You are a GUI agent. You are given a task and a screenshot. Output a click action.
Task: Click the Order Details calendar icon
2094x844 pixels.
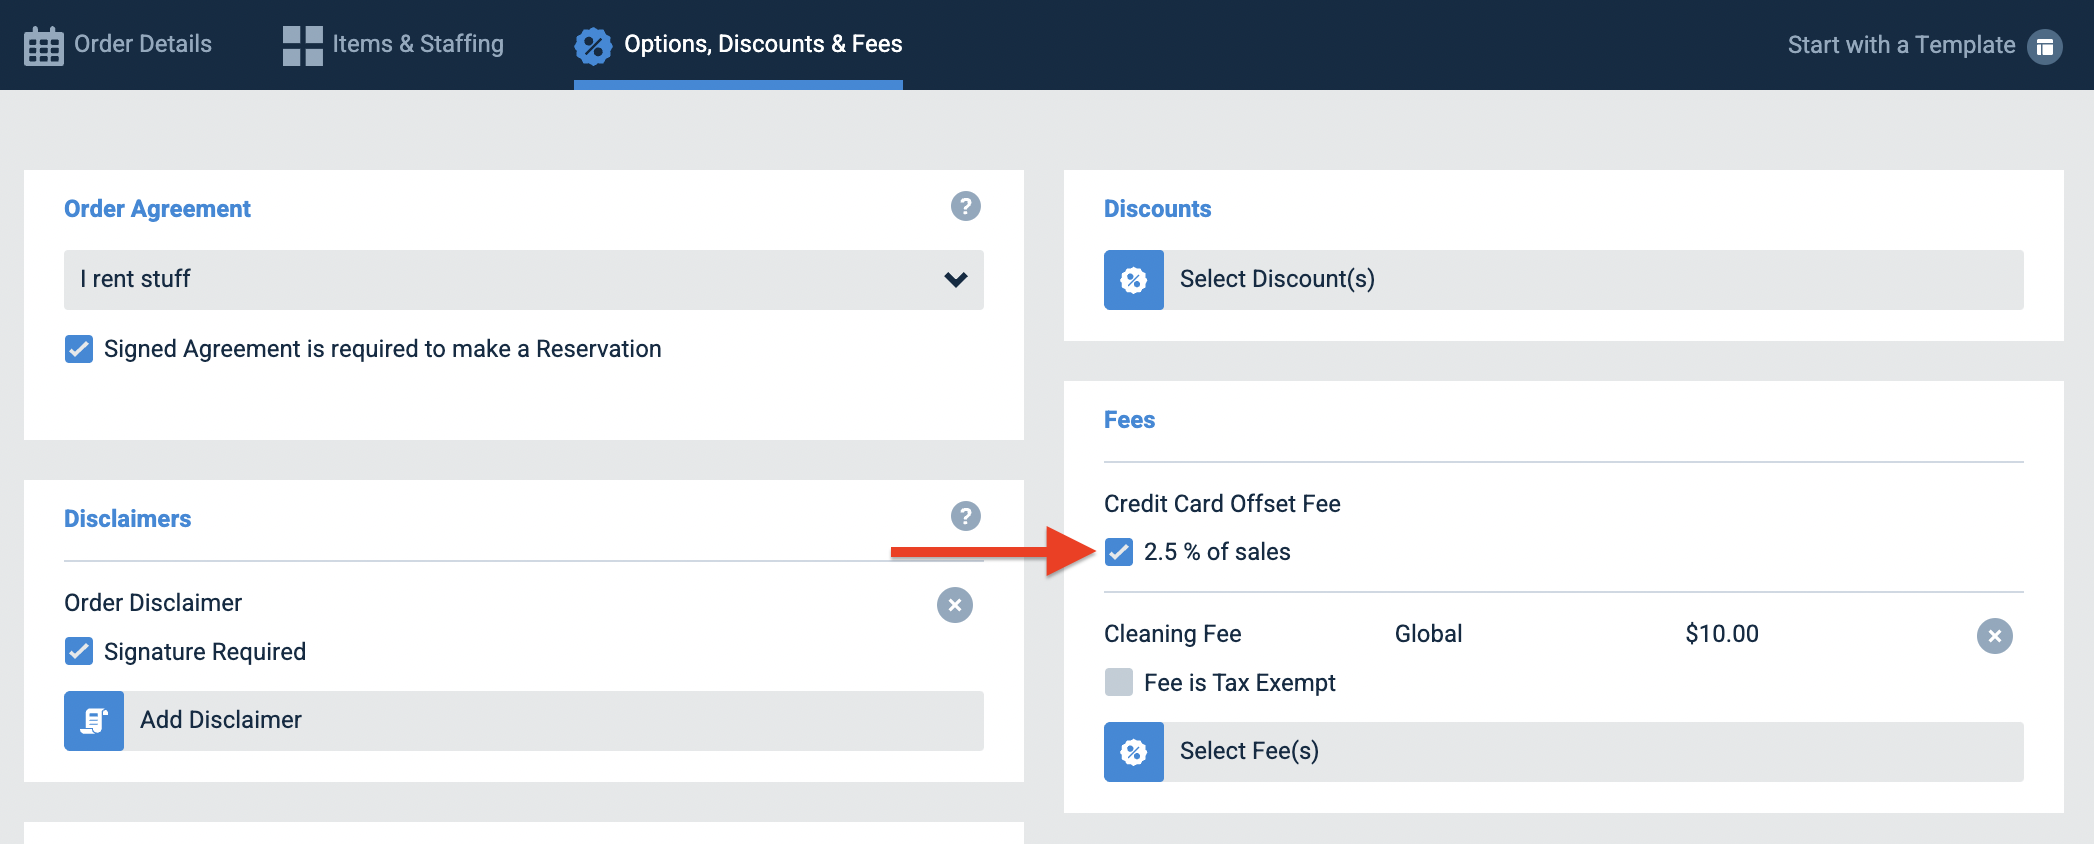point(43,46)
